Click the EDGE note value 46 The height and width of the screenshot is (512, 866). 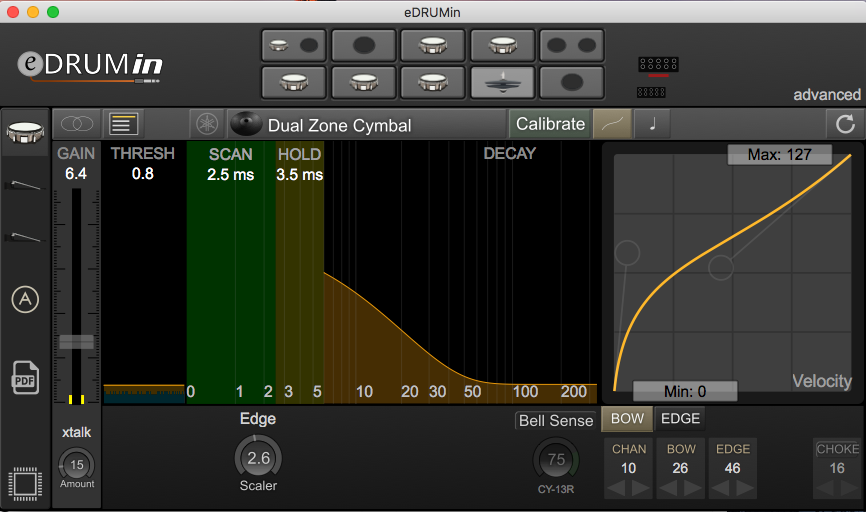pyautogui.click(x=732, y=468)
